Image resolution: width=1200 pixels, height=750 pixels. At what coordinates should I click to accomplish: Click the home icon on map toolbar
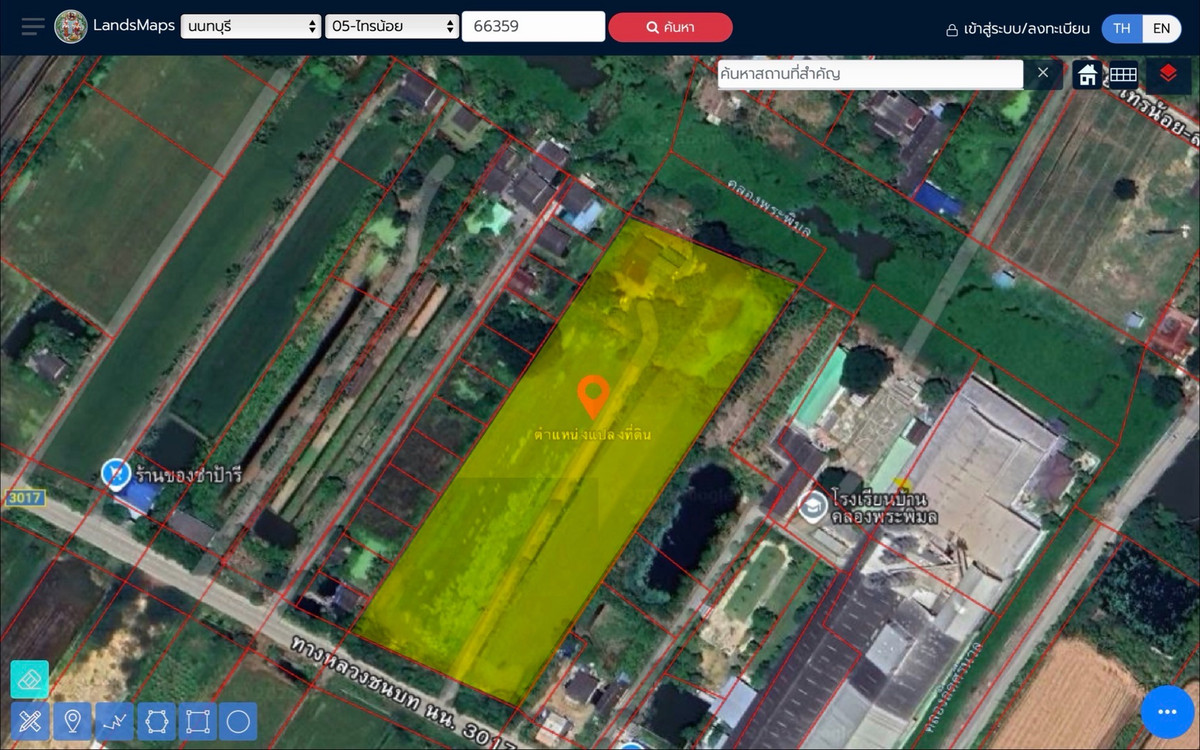coord(1087,74)
